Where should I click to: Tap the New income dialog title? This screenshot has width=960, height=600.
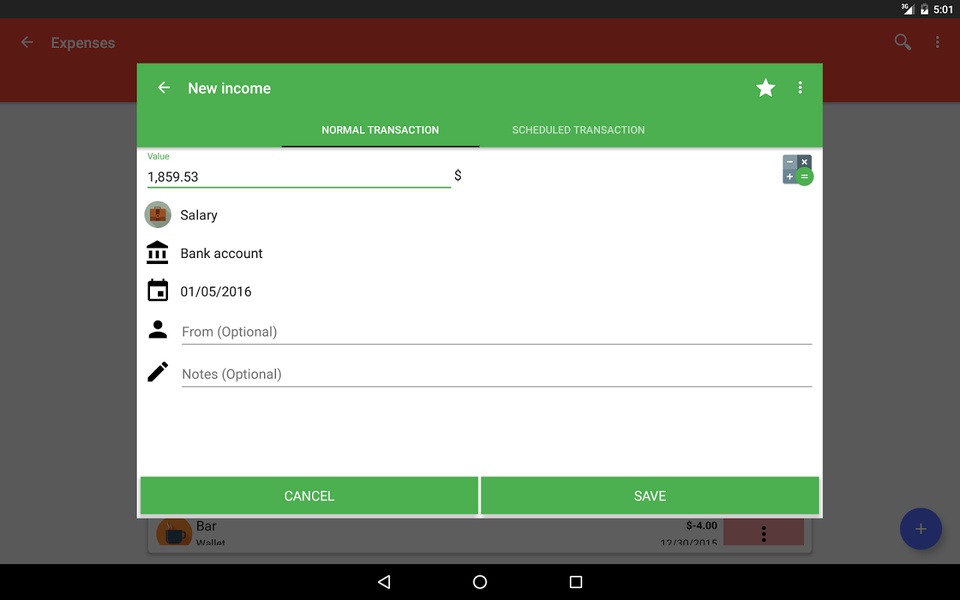coord(229,88)
